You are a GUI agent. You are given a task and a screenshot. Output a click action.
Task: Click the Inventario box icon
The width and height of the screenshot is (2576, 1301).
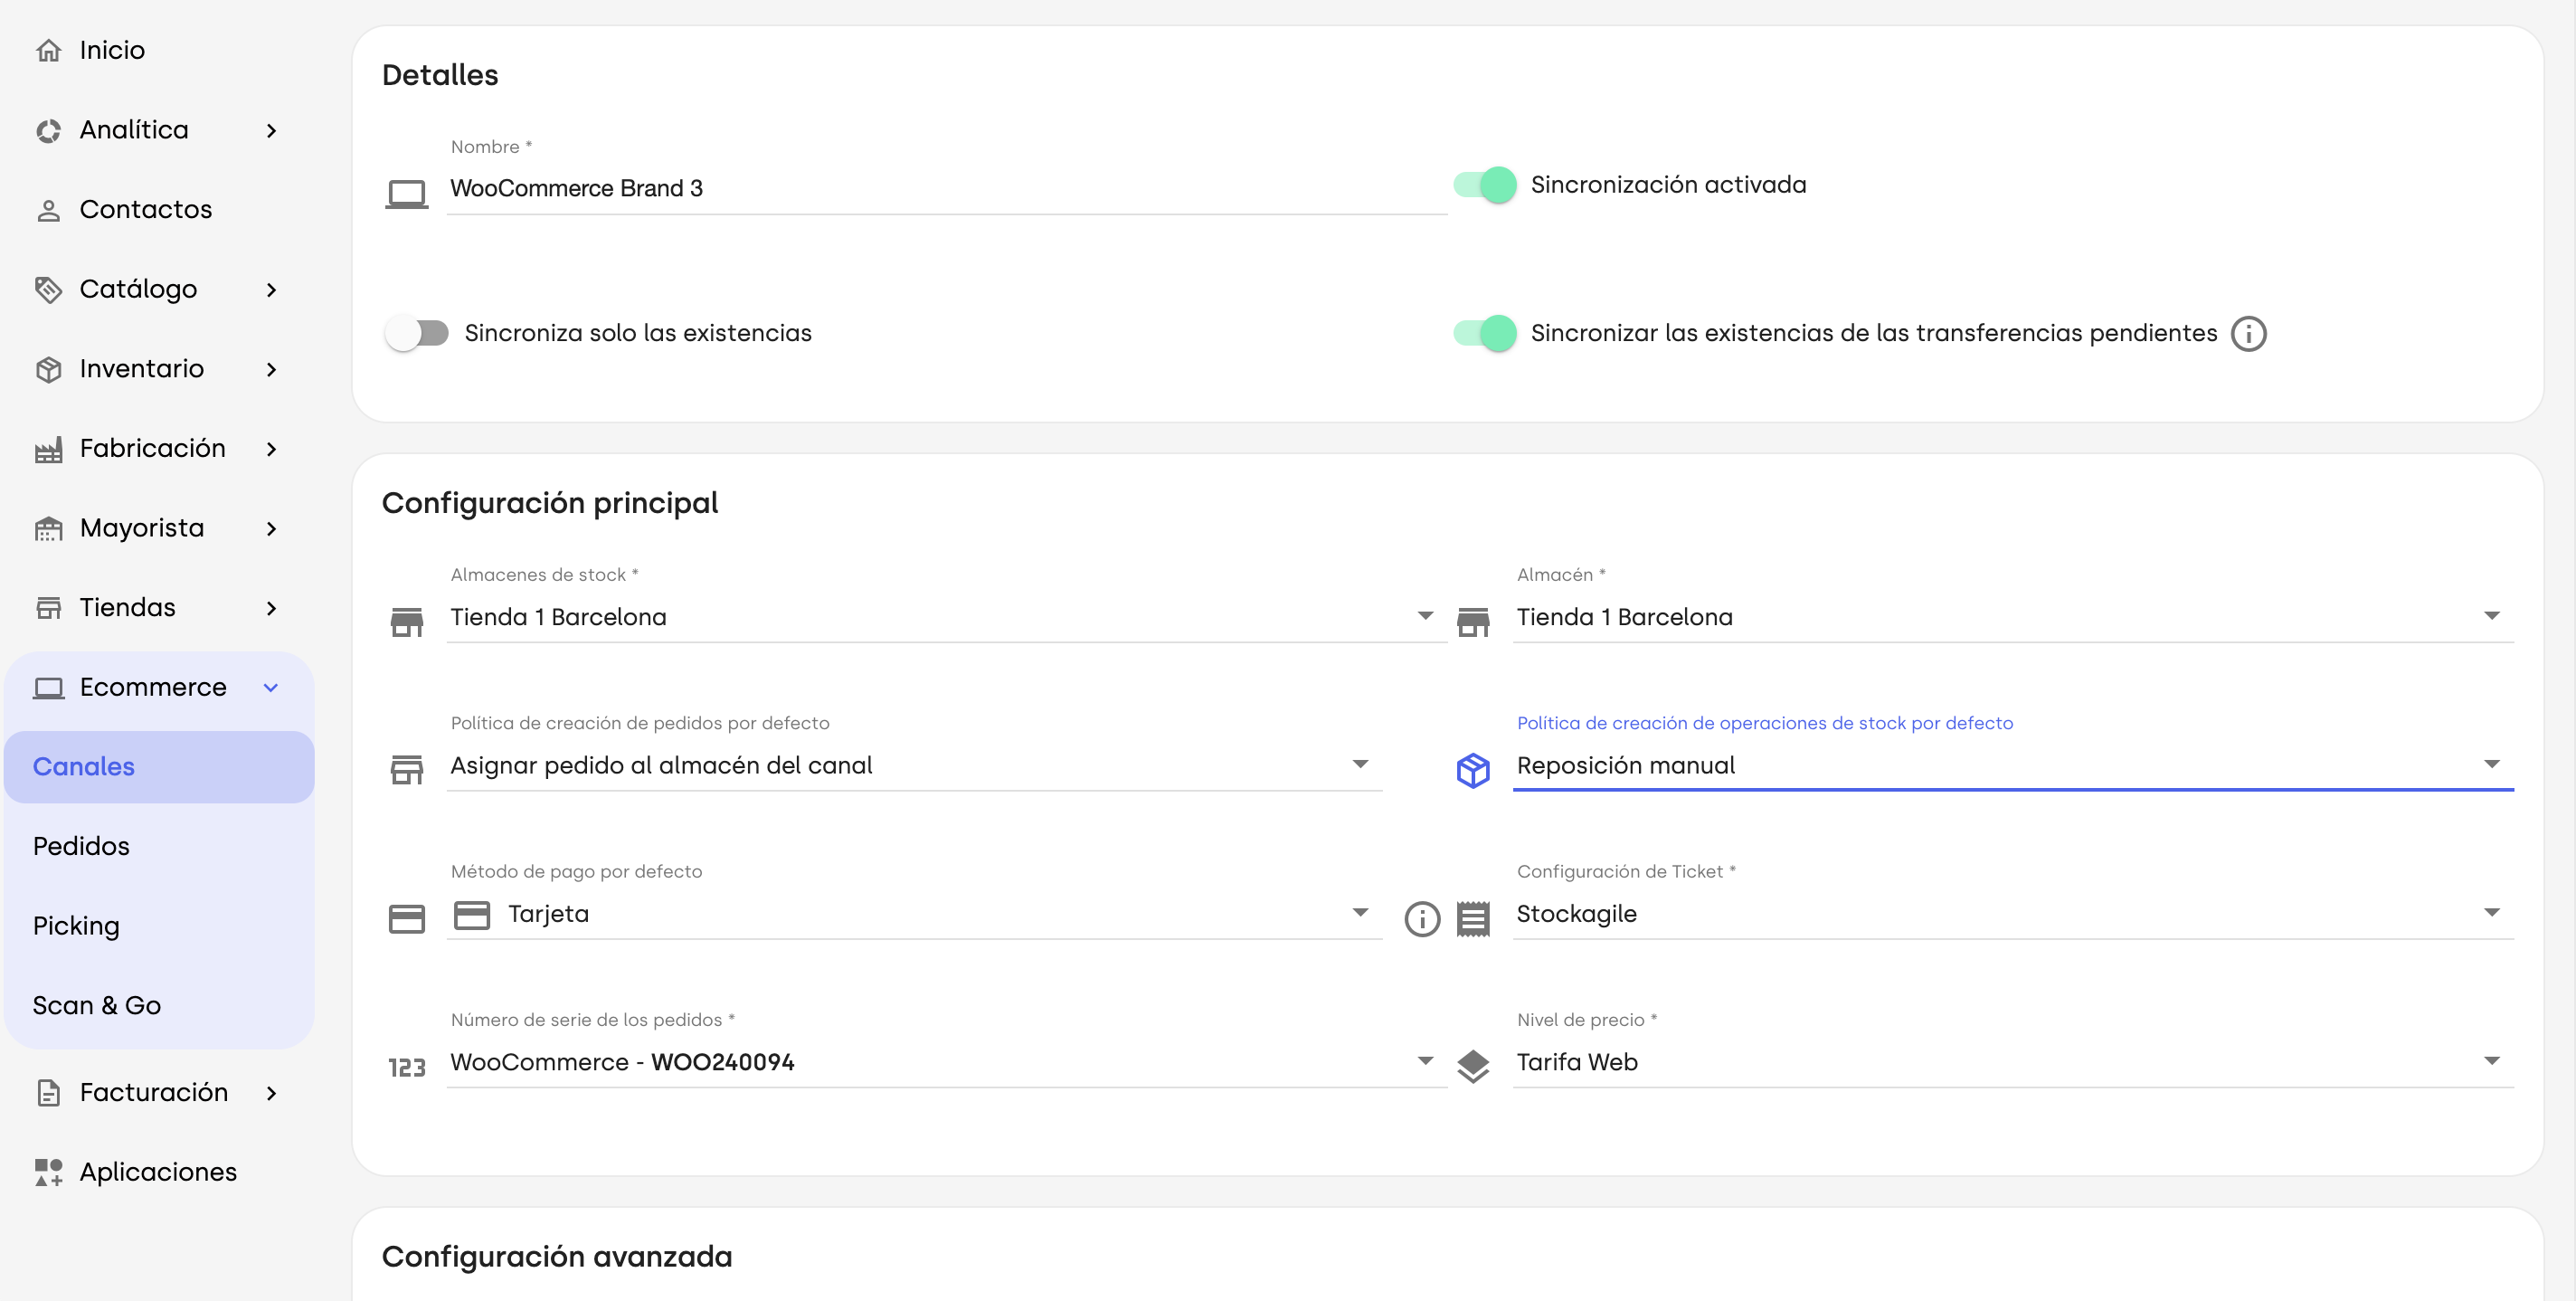point(48,369)
